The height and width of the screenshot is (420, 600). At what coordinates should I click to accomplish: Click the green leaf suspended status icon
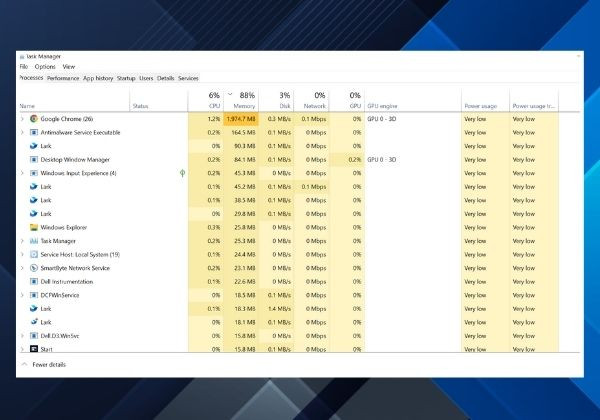click(x=183, y=173)
